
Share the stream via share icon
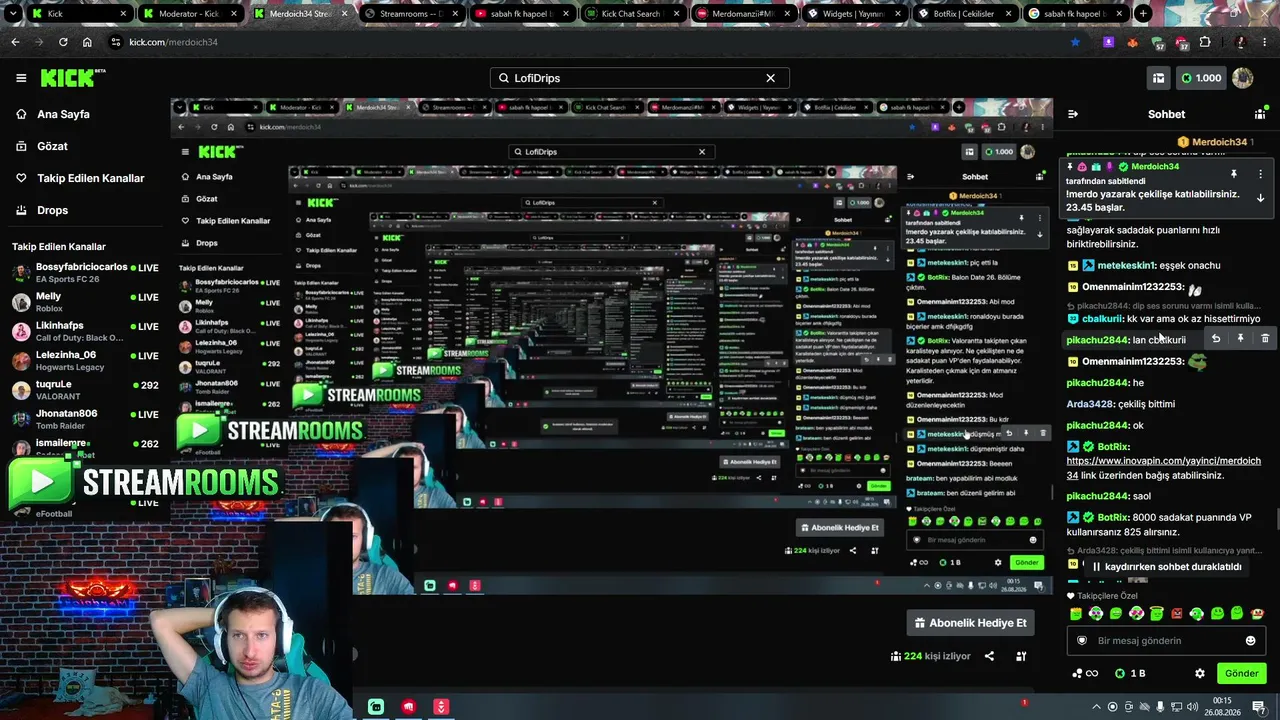click(989, 656)
